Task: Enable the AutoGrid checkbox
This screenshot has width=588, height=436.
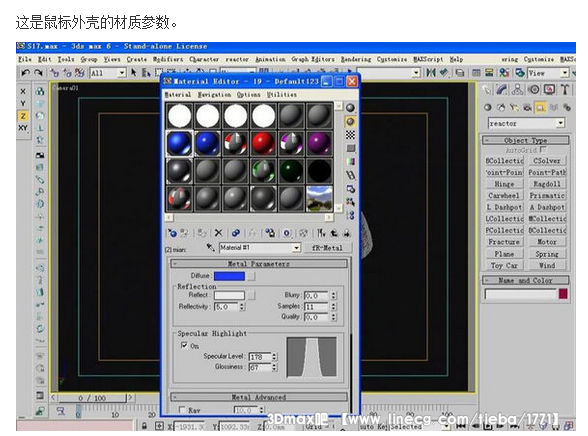Action: click(x=544, y=150)
